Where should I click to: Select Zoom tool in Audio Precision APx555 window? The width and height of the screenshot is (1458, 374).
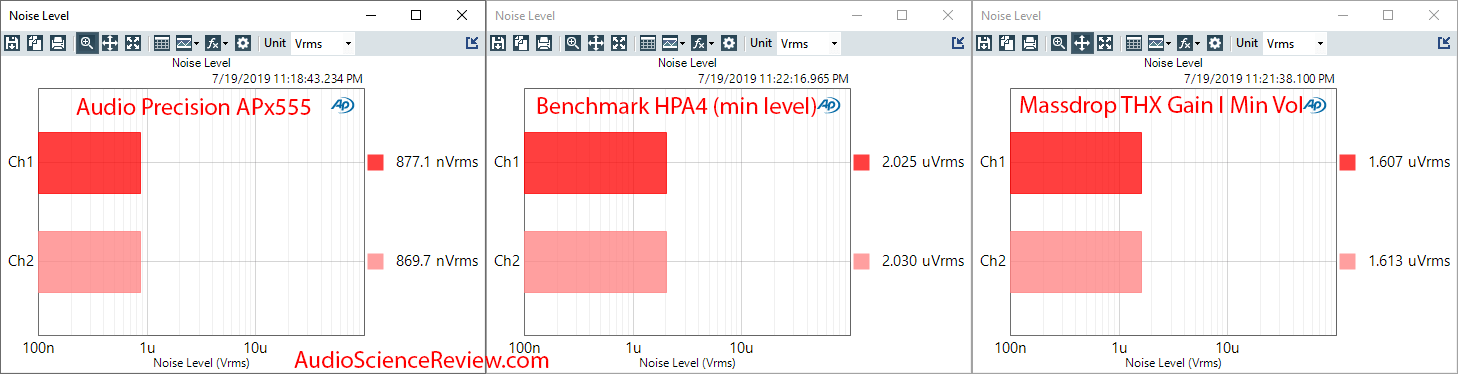[87, 43]
